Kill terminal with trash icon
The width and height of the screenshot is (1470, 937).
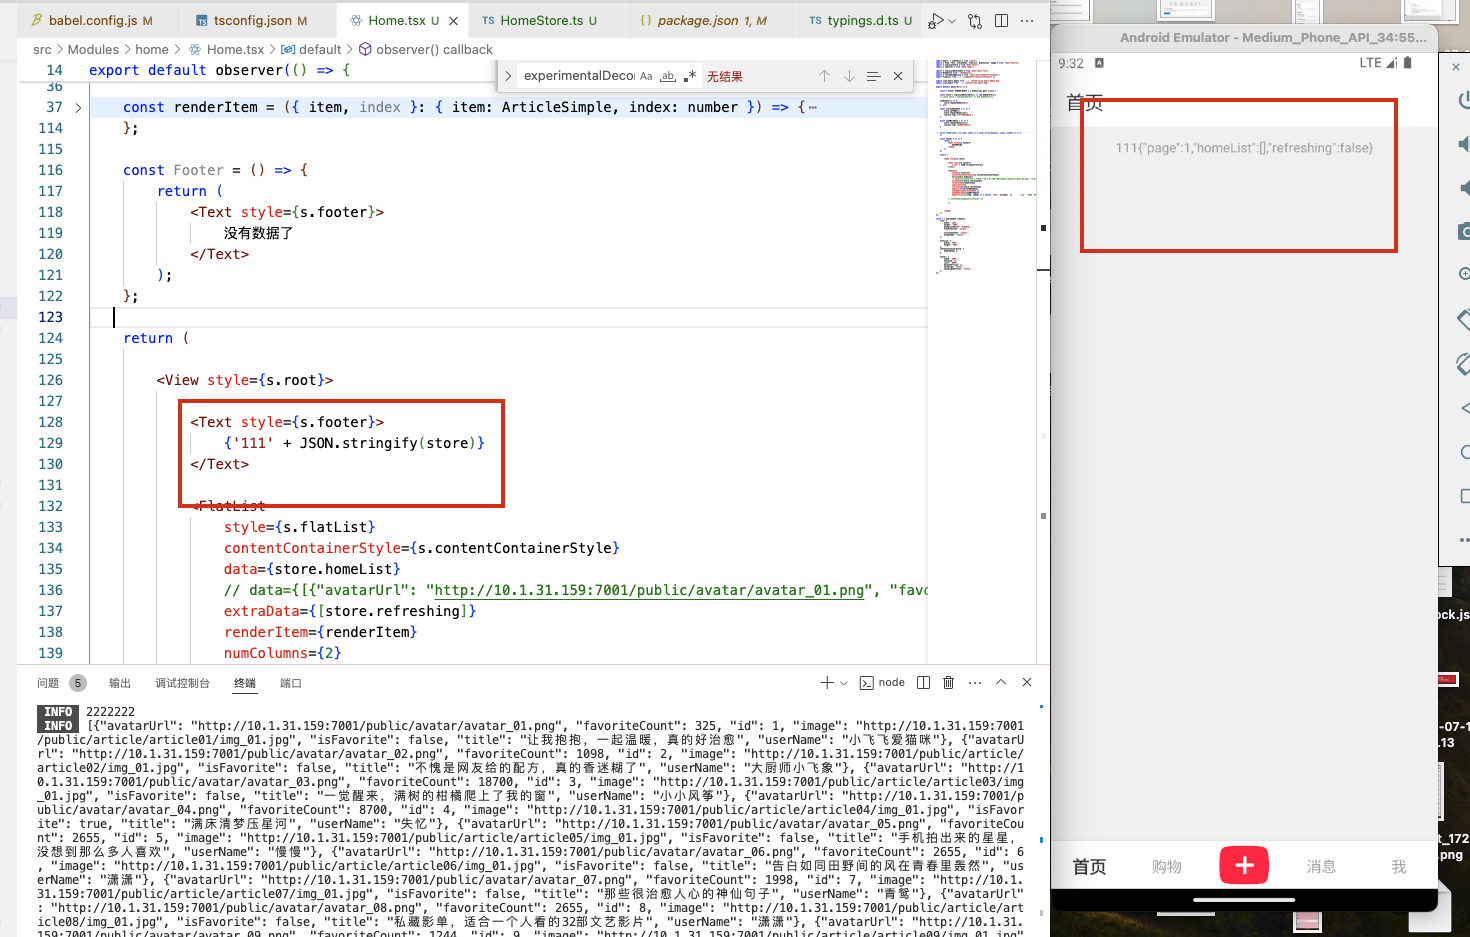click(x=949, y=683)
